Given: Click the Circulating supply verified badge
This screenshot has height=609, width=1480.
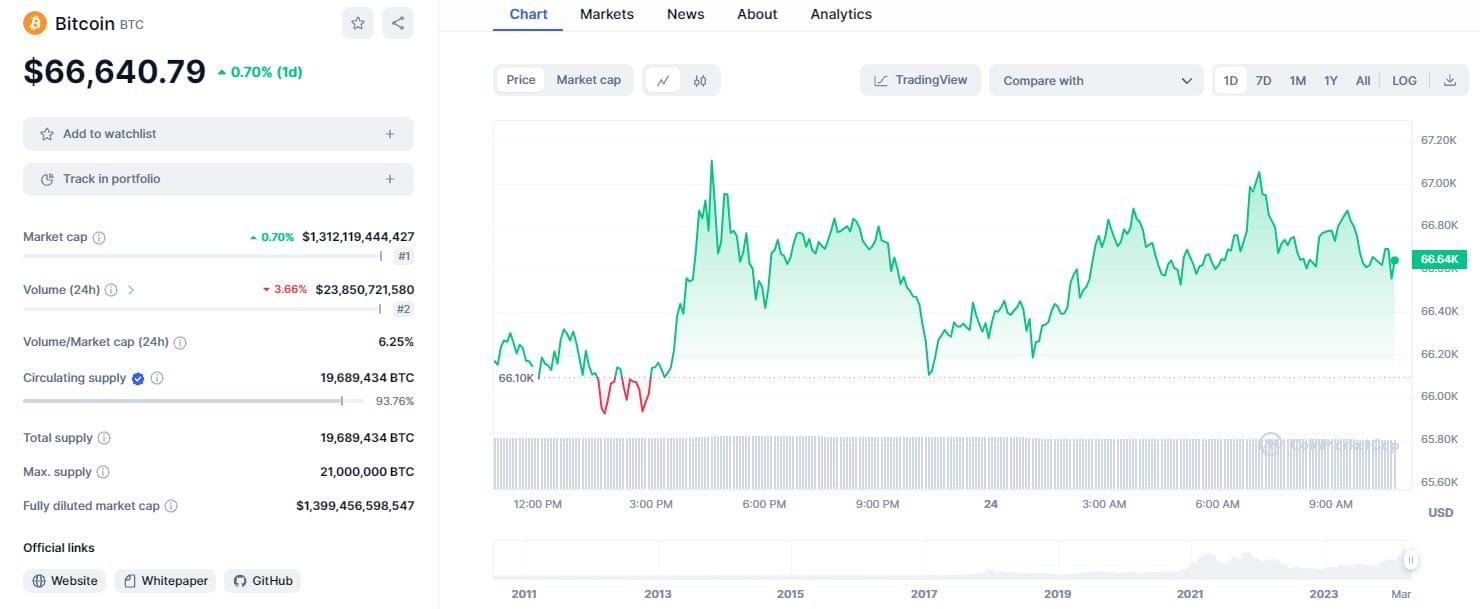Looking at the screenshot, I should (x=138, y=378).
